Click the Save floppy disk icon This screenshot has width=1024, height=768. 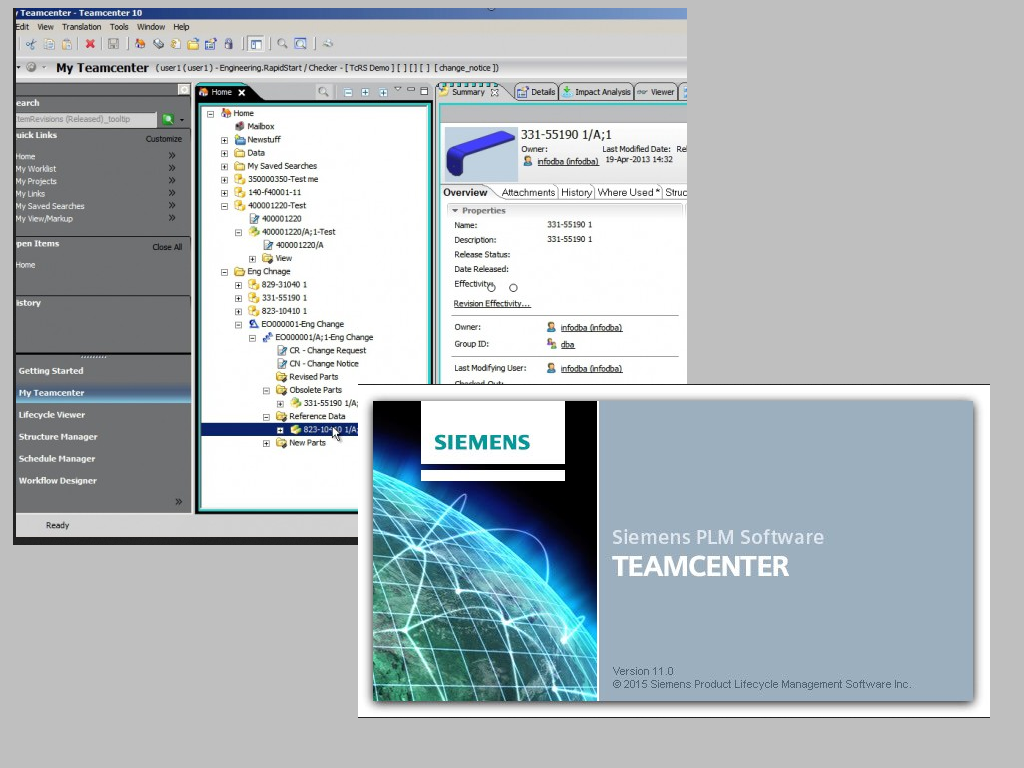tap(113, 44)
